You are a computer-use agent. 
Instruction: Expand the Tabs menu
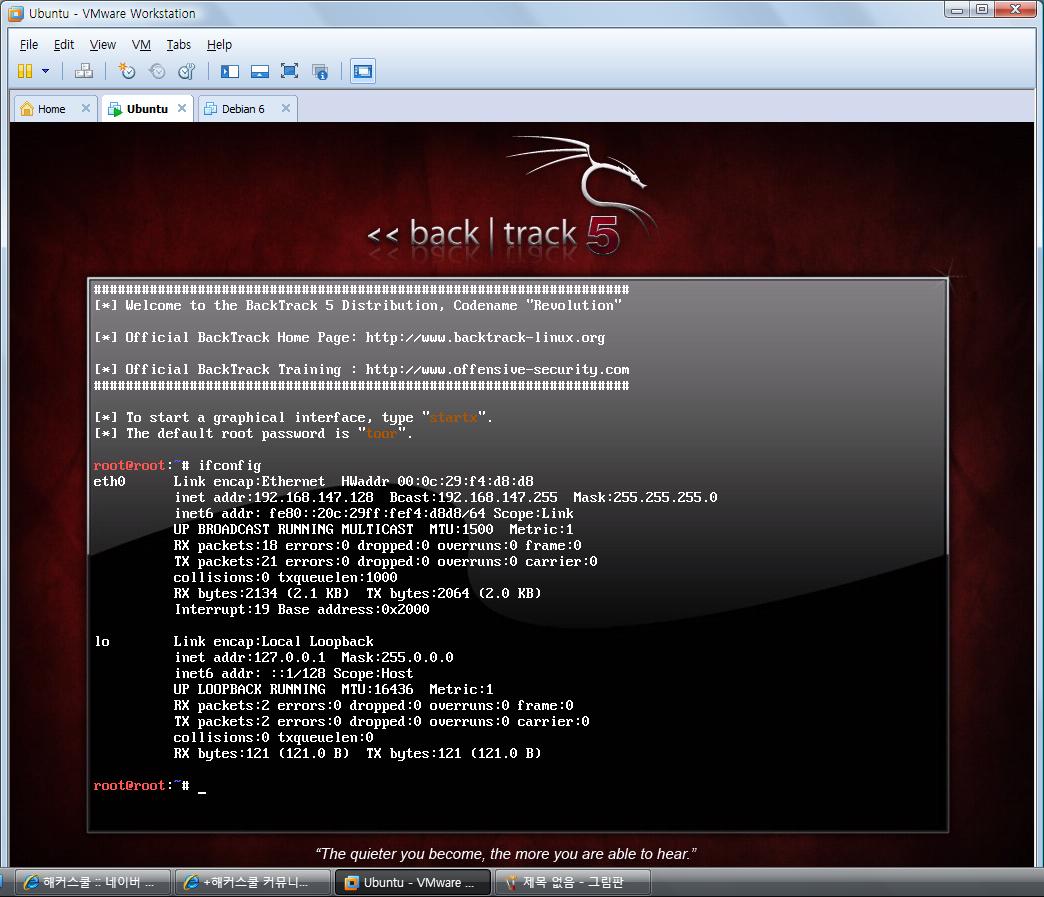click(179, 44)
